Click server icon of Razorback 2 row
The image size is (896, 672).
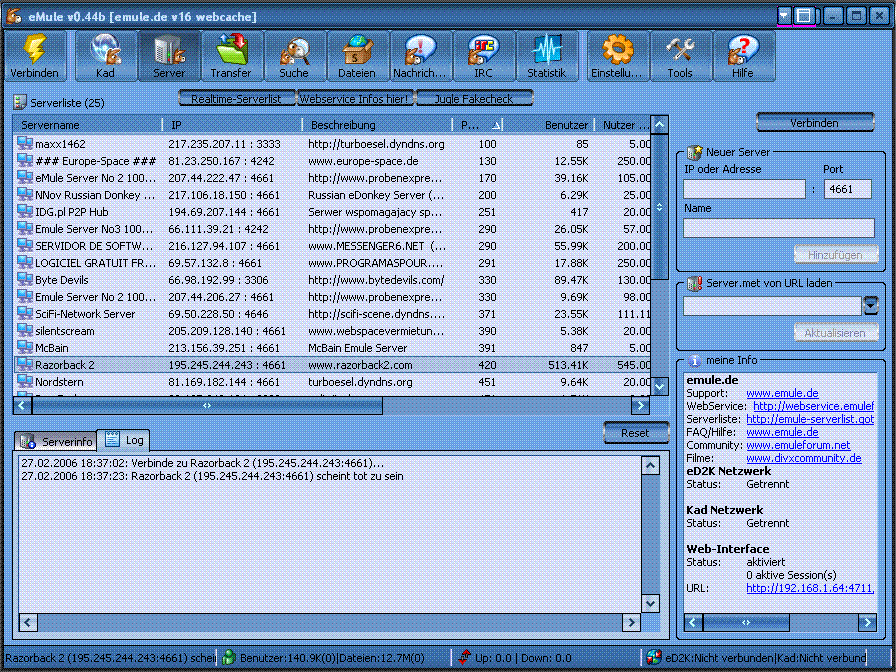25,364
